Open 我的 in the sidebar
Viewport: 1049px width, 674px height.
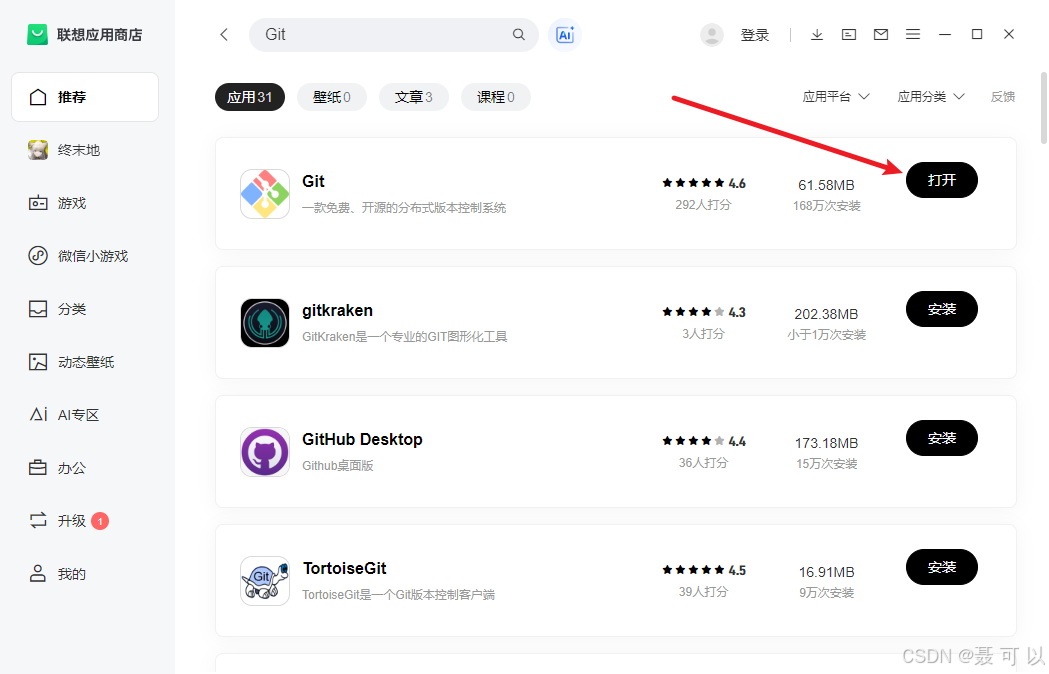tap(85, 574)
